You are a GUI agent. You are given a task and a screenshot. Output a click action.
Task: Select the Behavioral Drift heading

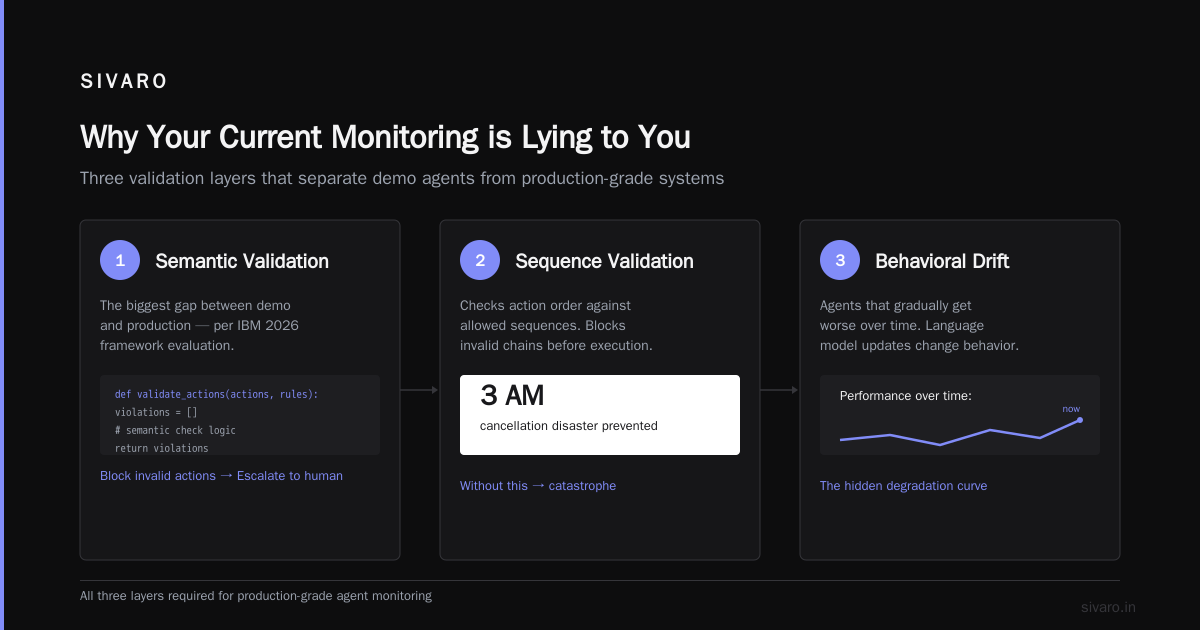pyautogui.click(x=942, y=261)
